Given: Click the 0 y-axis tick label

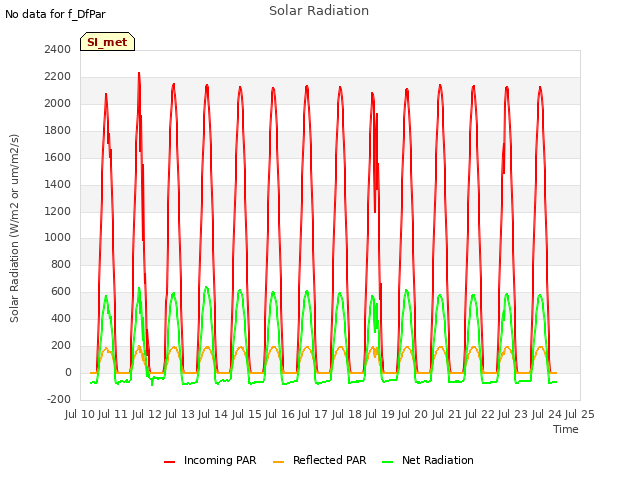Looking at the screenshot, I should coord(68,372).
